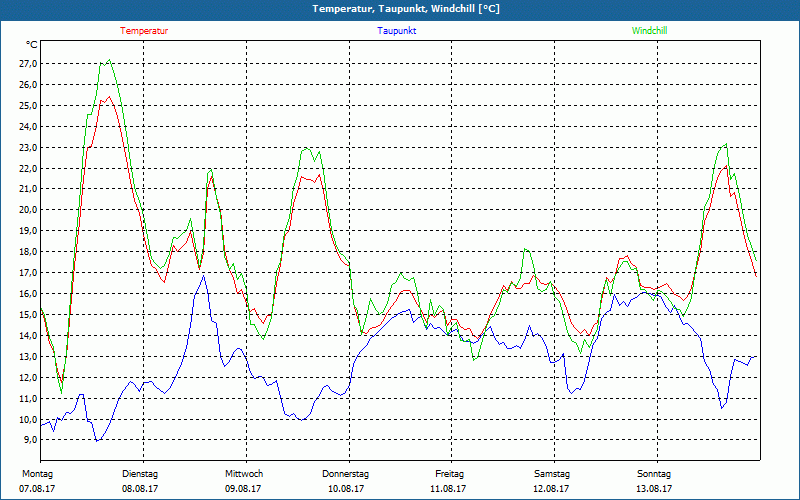
Task: Click the date 12.08.17
Action: coord(551,489)
